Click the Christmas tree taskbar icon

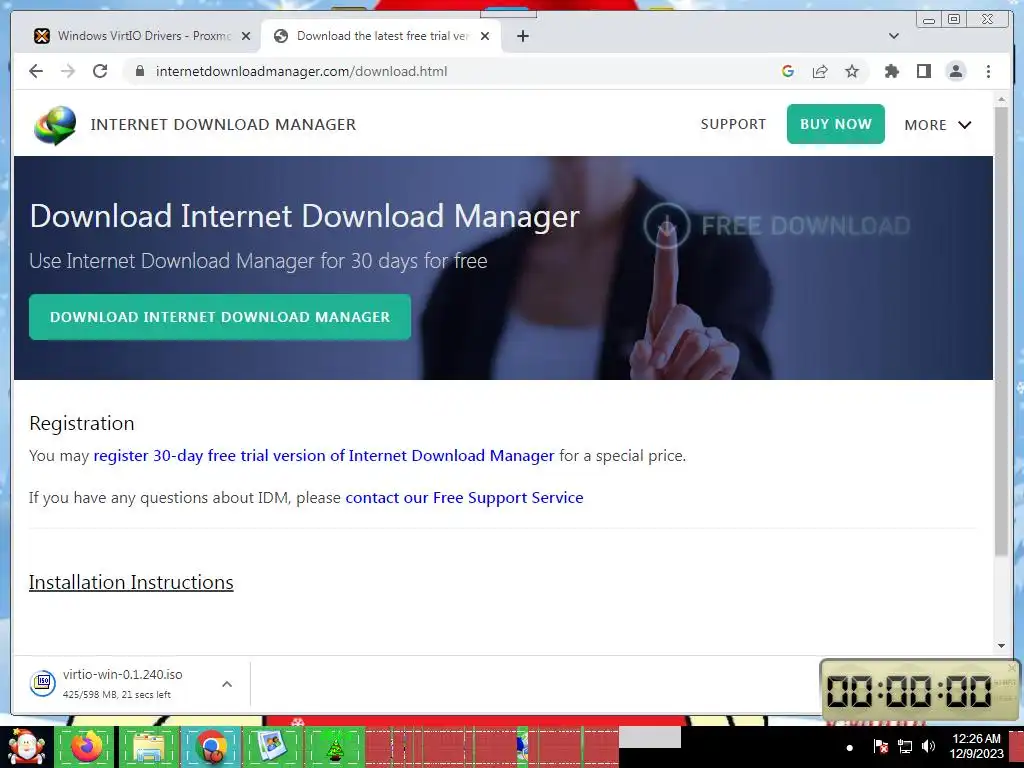(x=335, y=747)
